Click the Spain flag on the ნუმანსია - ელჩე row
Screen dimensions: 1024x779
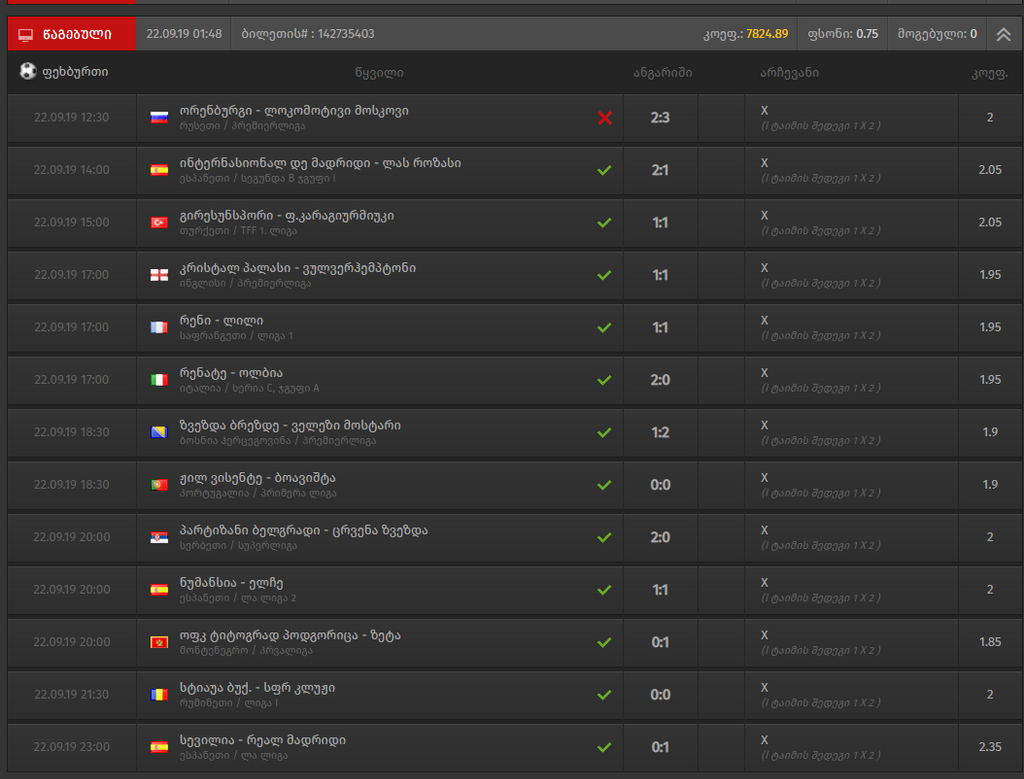click(x=159, y=590)
